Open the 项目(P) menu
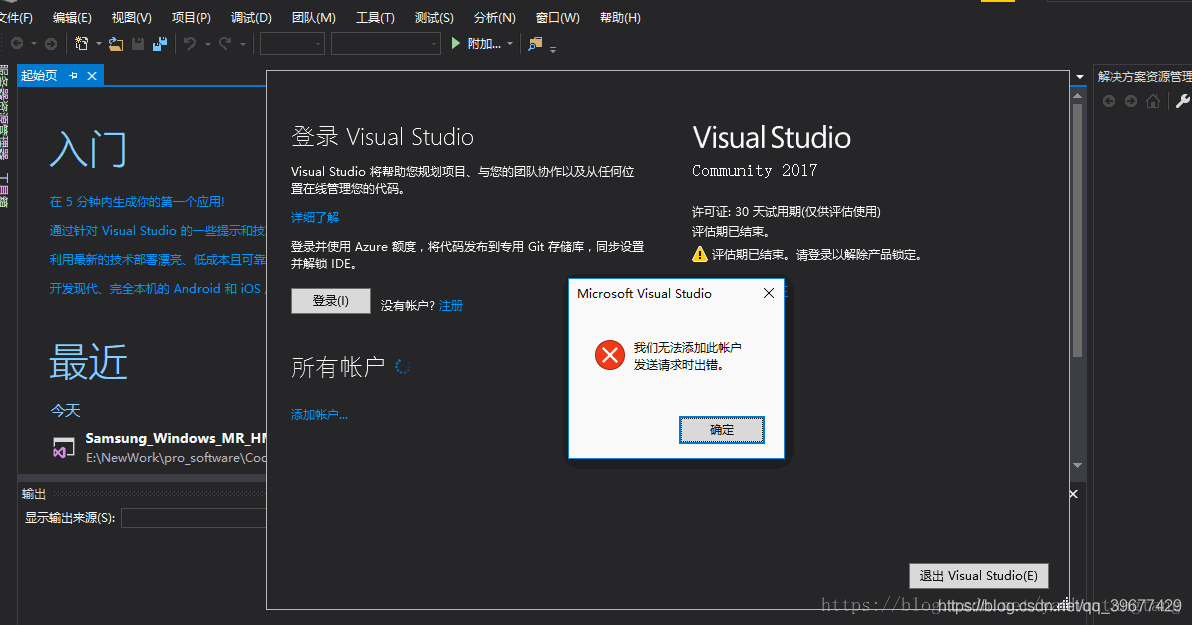Image resolution: width=1192 pixels, height=625 pixels. pos(192,17)
